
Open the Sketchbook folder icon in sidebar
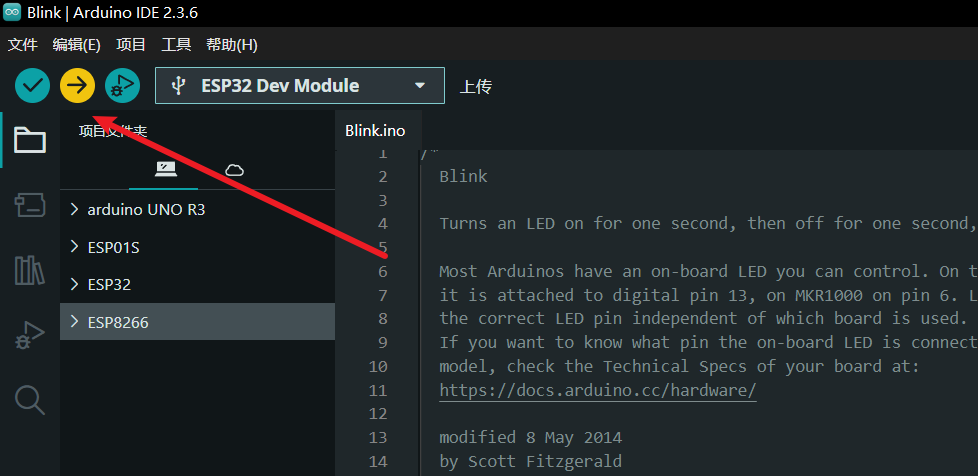point(29,141)
